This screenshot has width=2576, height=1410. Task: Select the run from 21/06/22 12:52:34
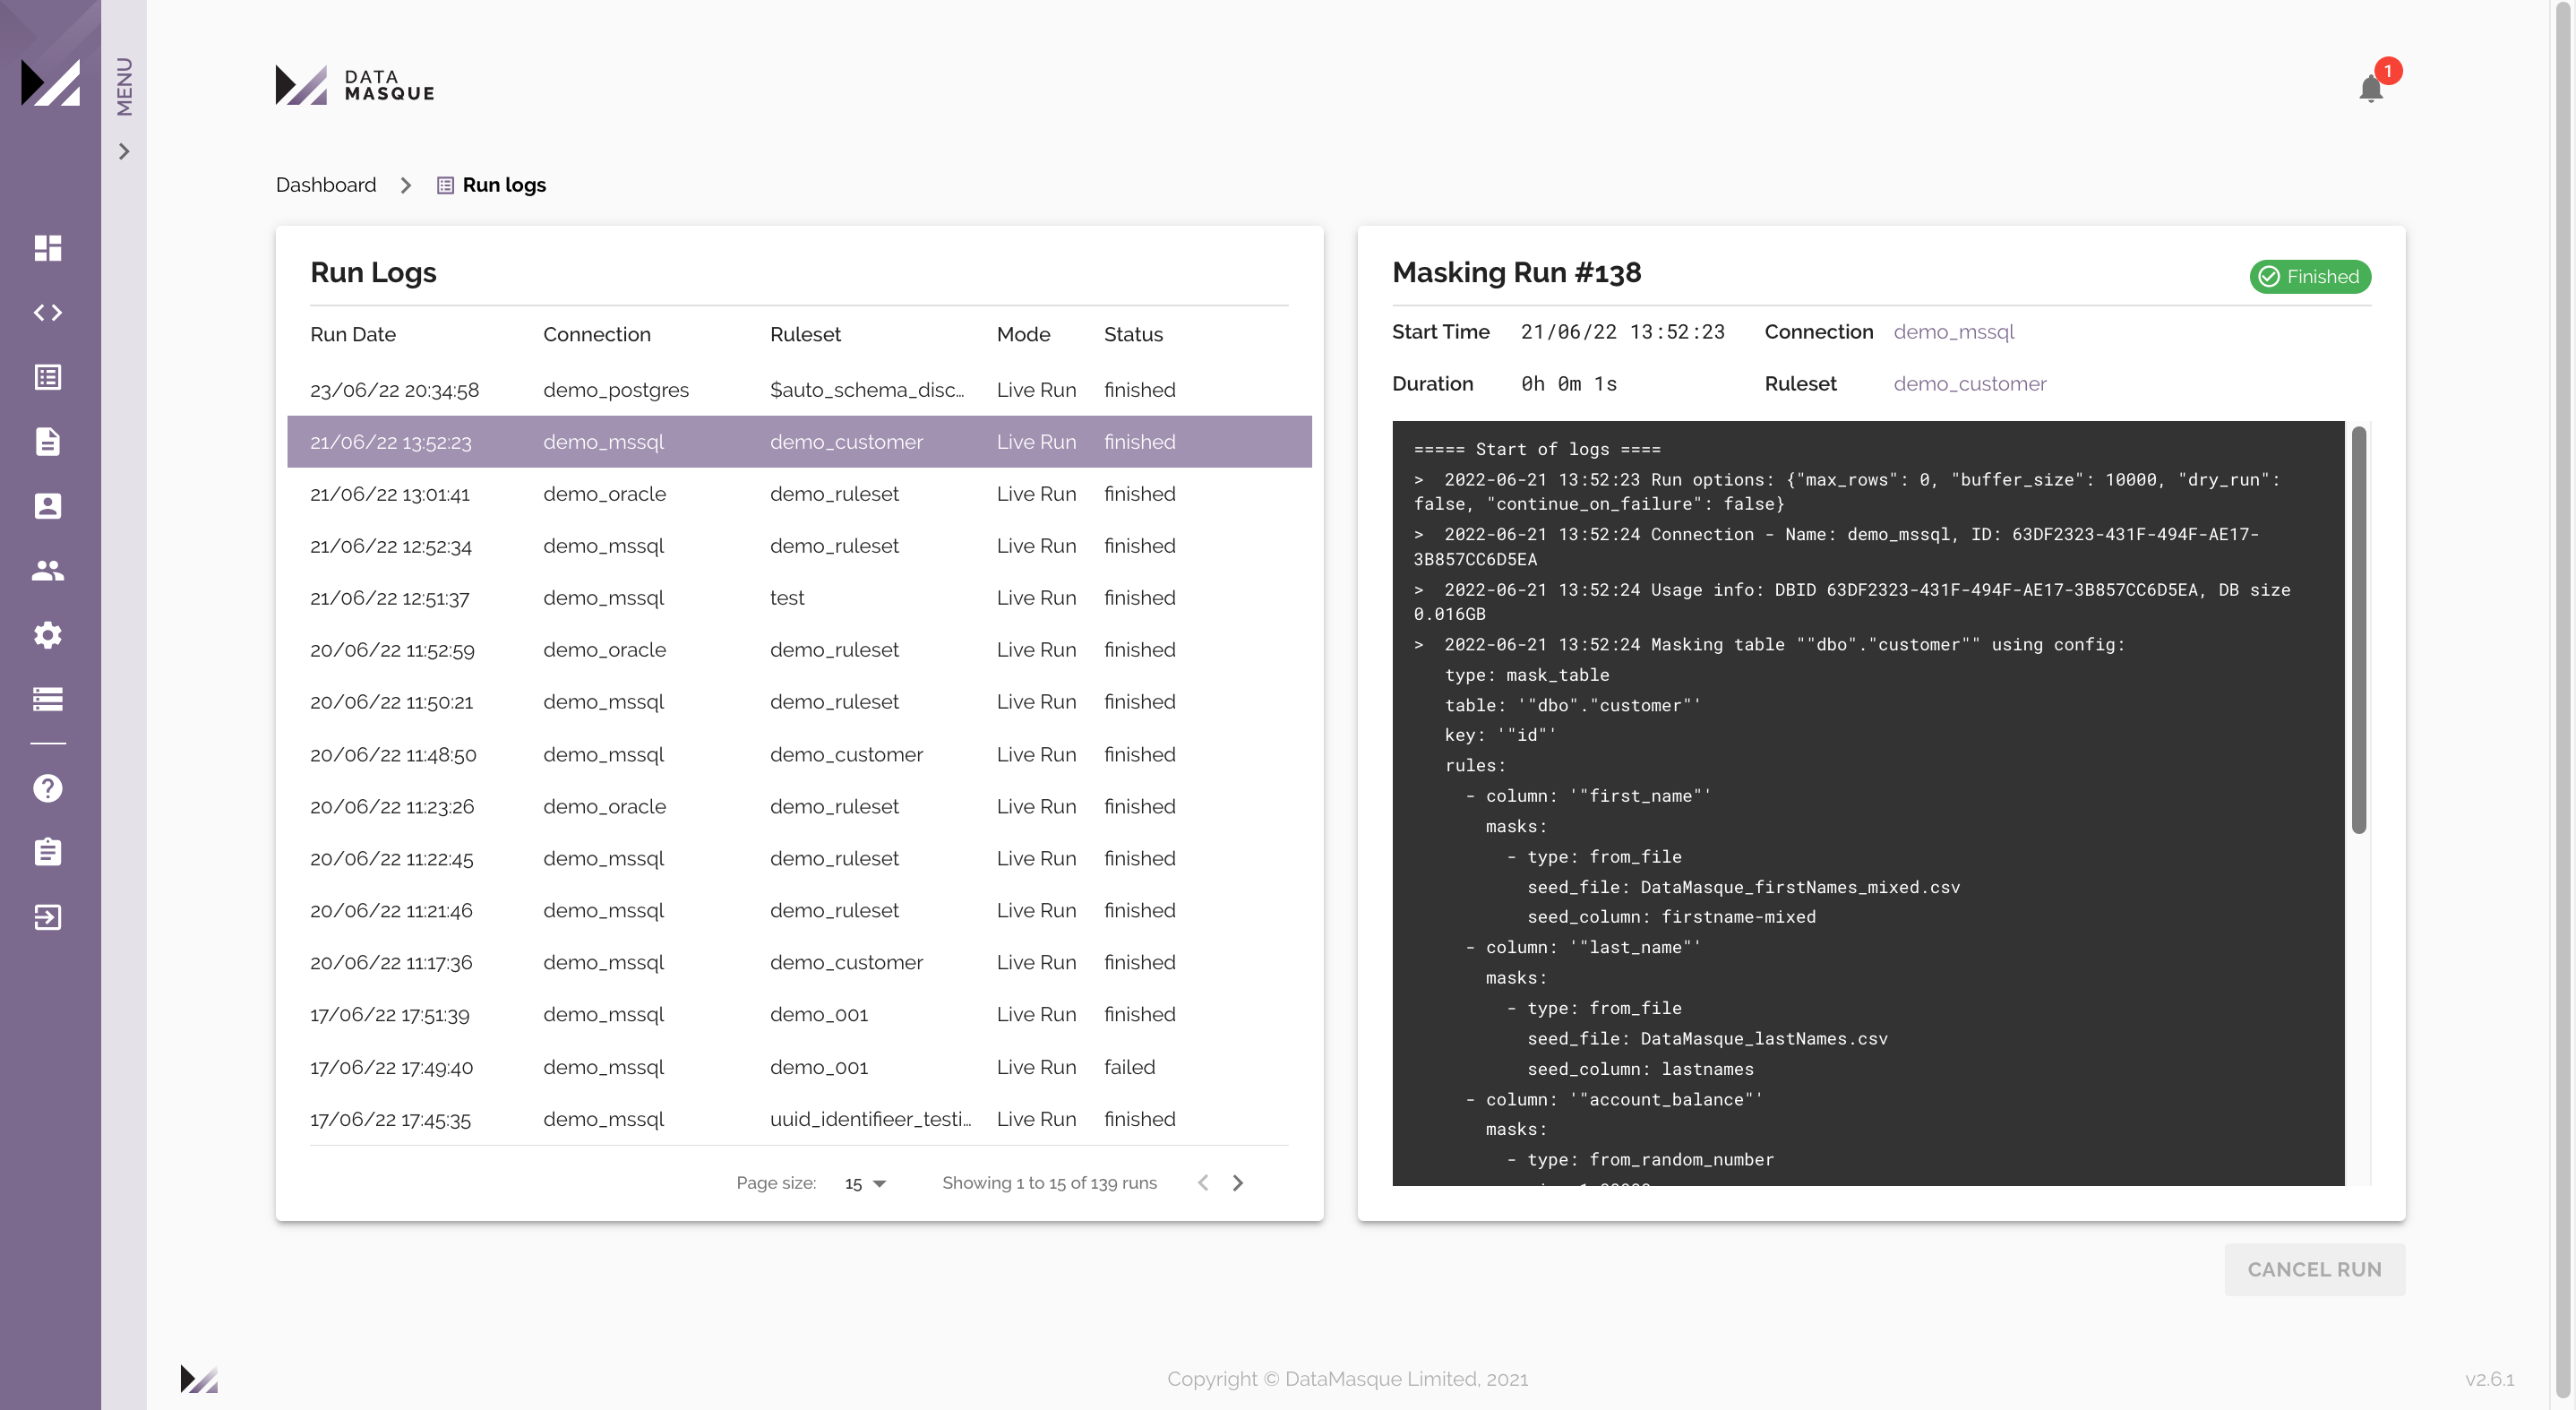[799, 546]
